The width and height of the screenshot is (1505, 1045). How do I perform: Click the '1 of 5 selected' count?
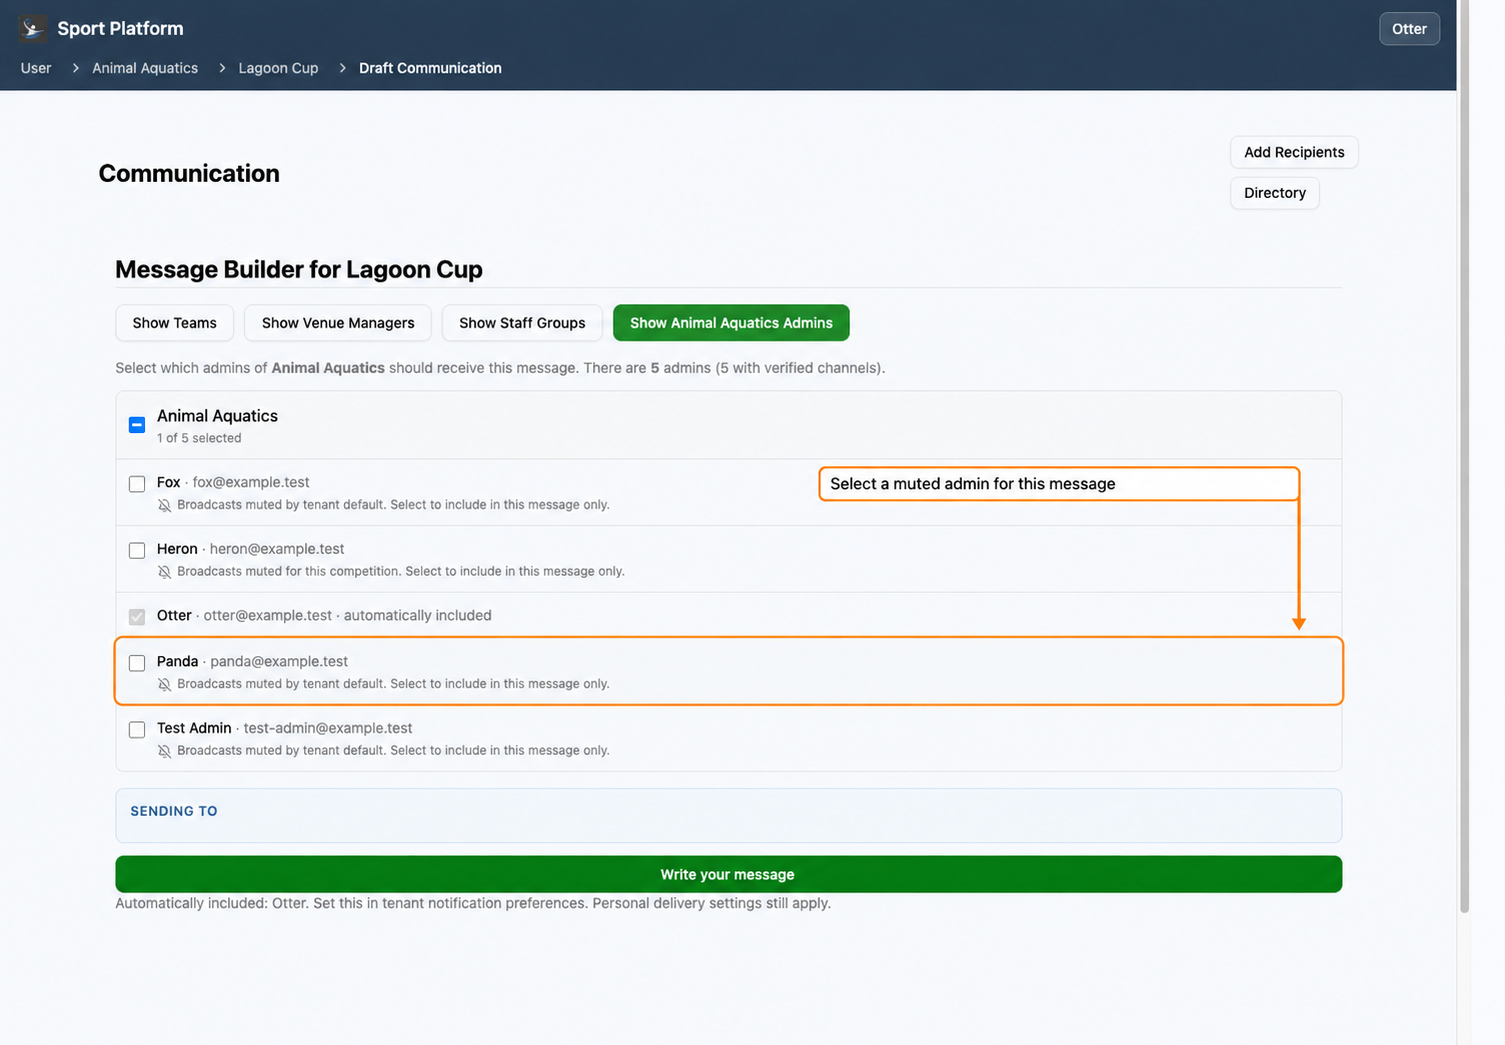click(199, 438)
